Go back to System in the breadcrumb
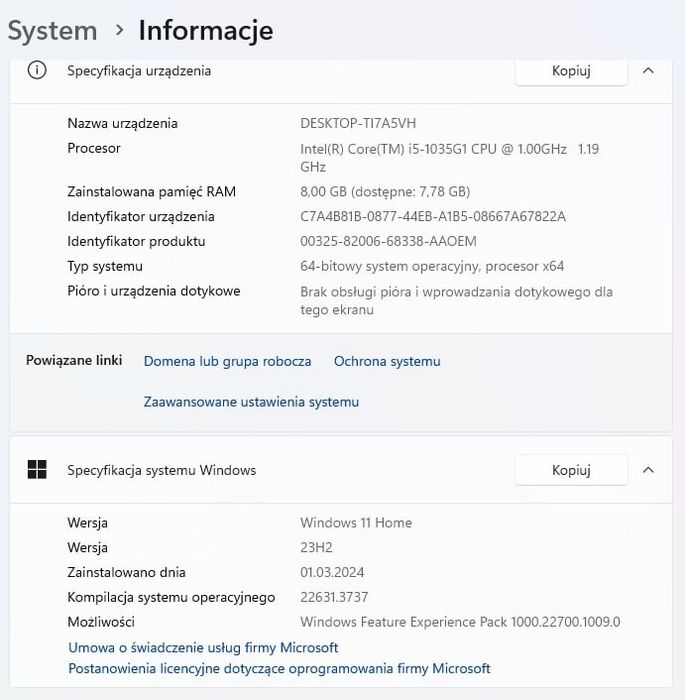685x700 pixels. 52,31
